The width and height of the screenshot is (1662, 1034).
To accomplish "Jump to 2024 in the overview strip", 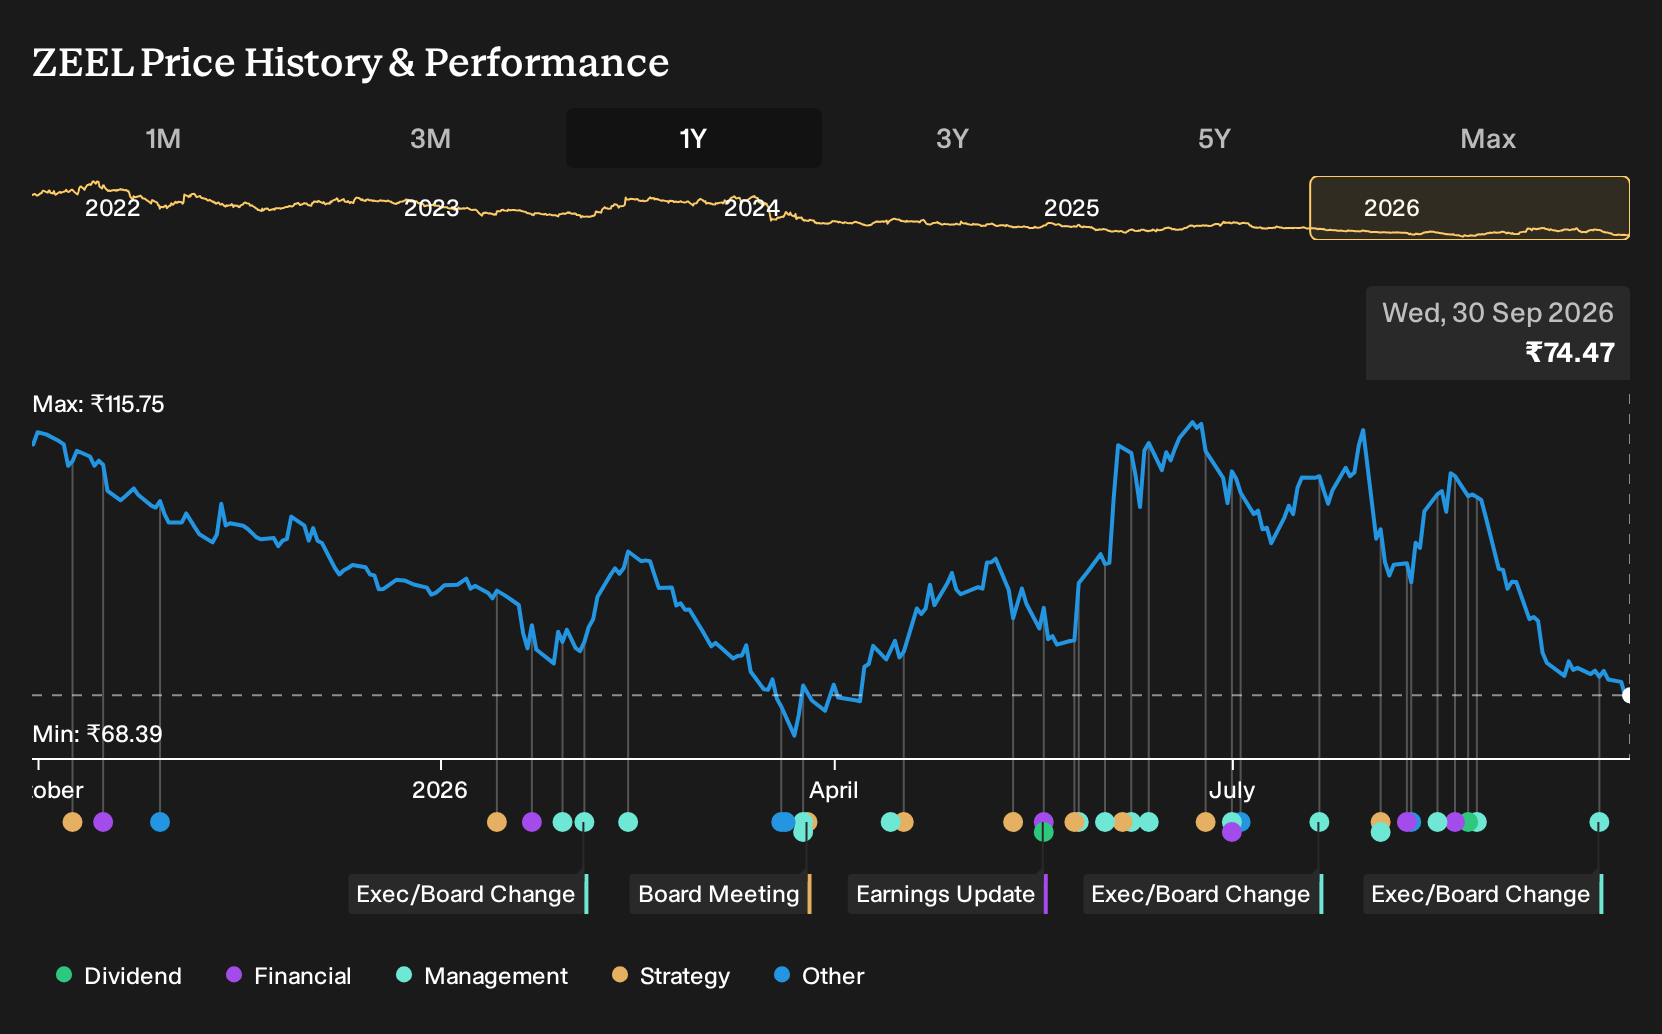I will point(751,208).
